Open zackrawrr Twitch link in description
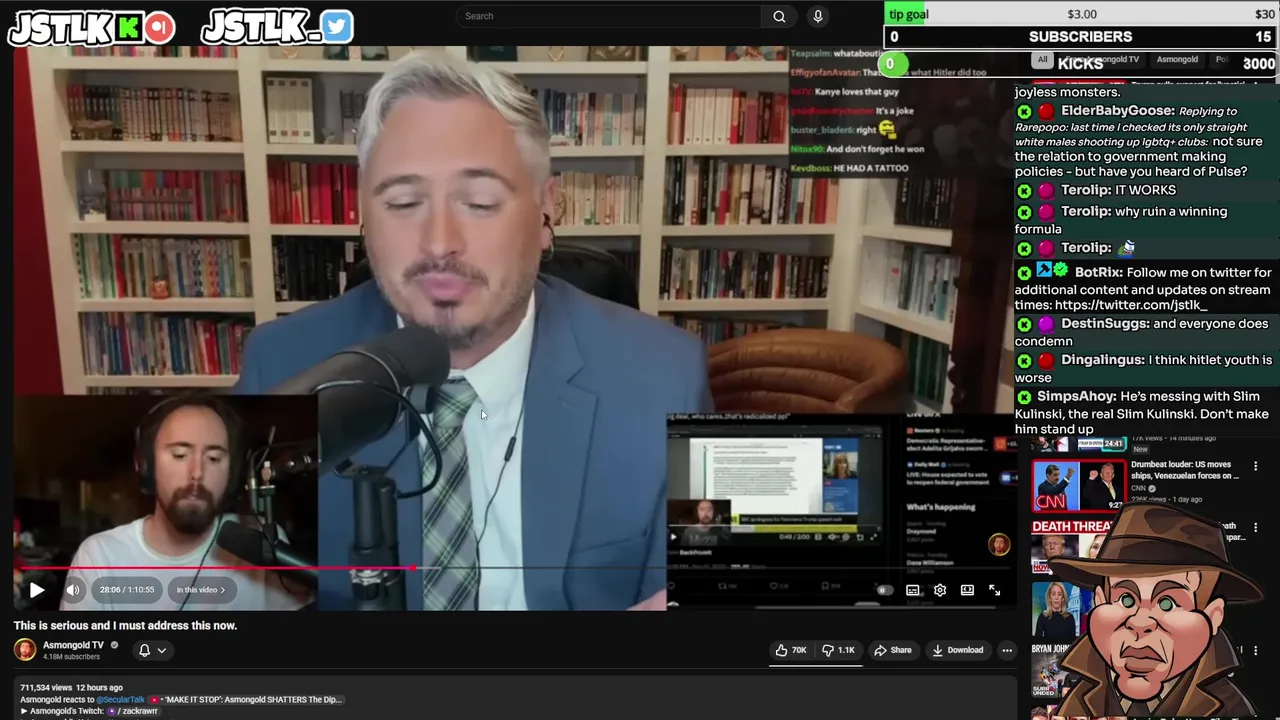 pos(132,711)
